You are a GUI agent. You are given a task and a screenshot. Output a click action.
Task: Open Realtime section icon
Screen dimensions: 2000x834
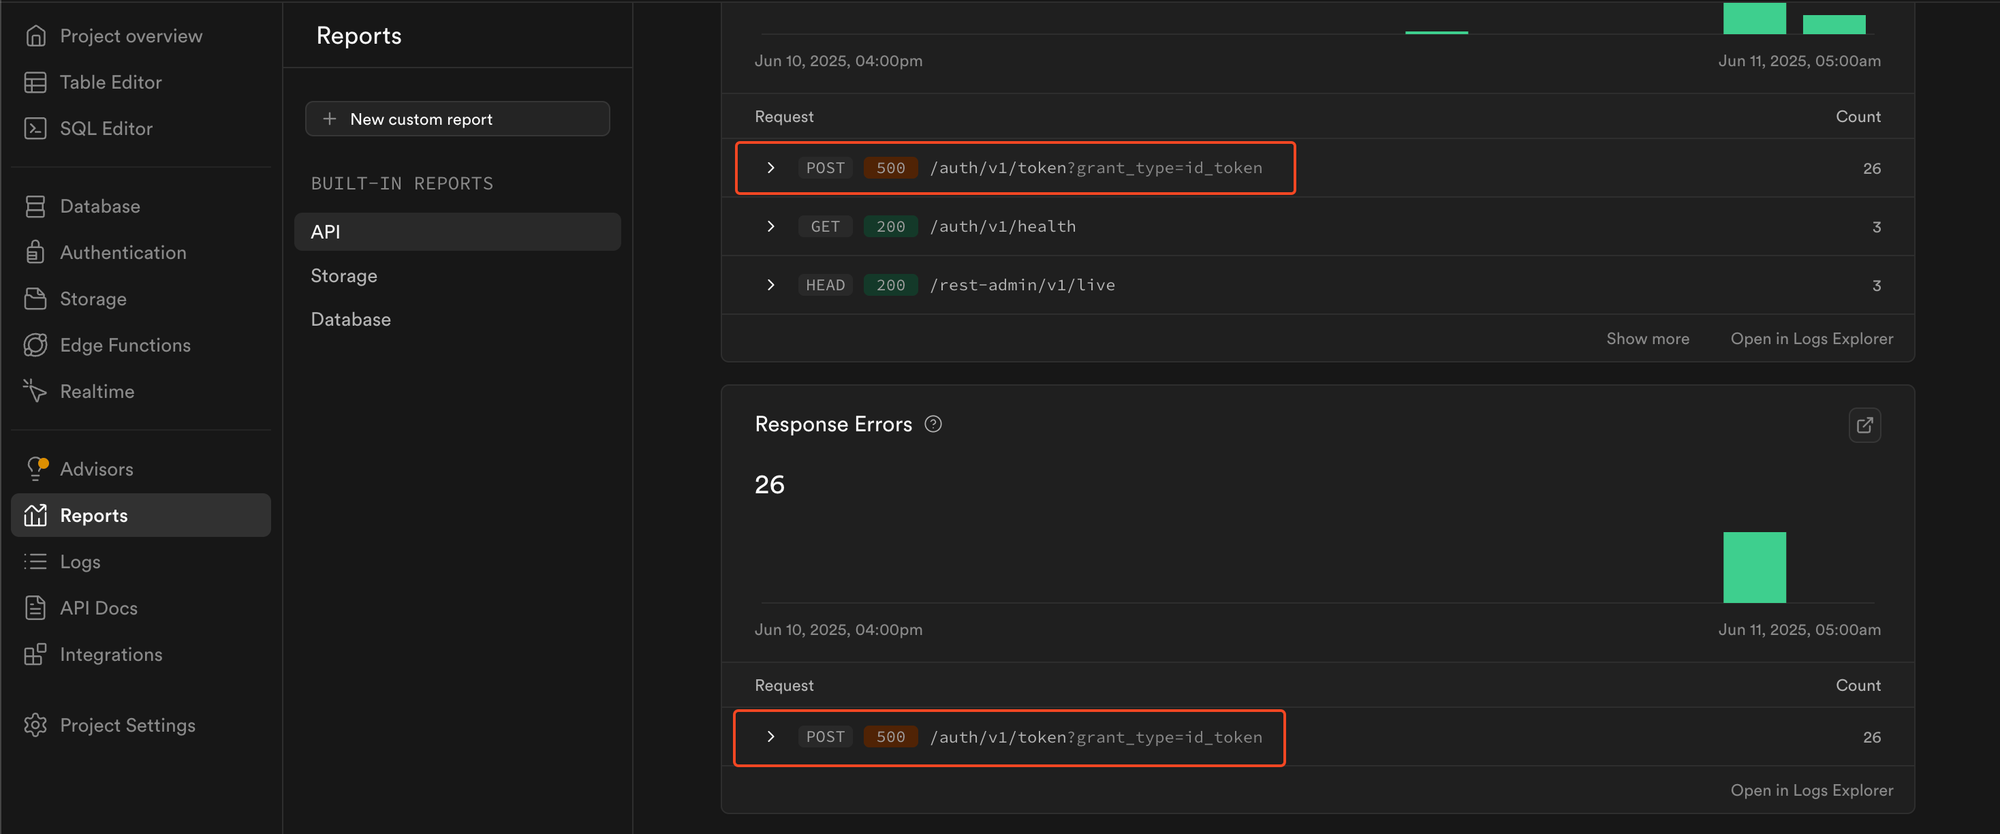pyautogui.click(x=35, y=391)
